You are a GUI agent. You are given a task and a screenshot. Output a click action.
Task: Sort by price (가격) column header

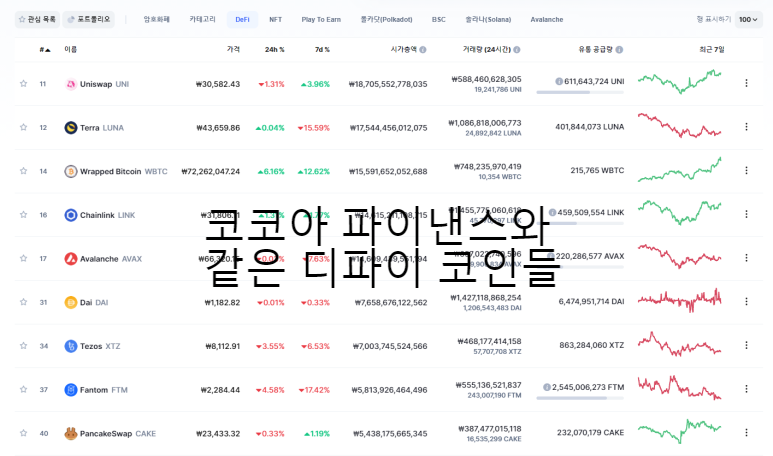pos(233,49)
